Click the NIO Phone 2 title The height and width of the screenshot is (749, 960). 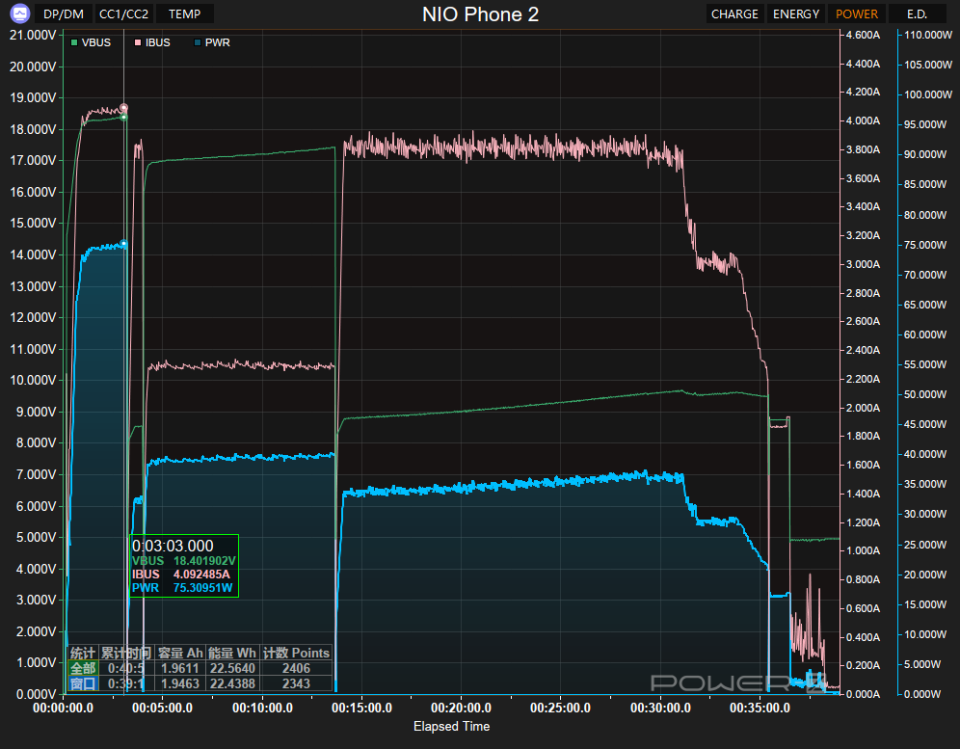pos(479,14)
